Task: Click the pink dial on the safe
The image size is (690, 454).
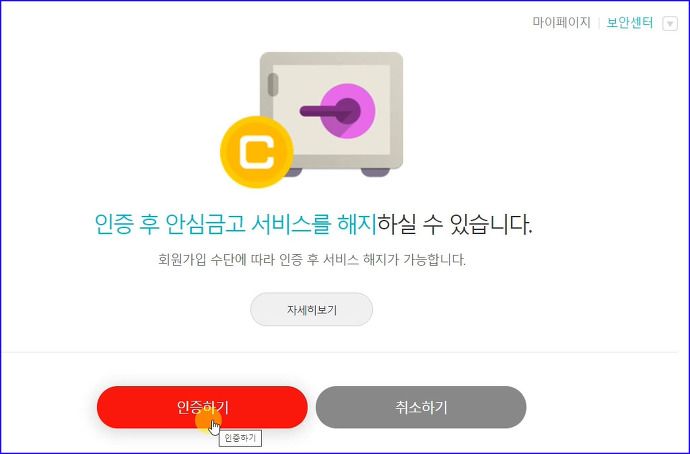Action: pyautogui.click(x=348, y=111)
